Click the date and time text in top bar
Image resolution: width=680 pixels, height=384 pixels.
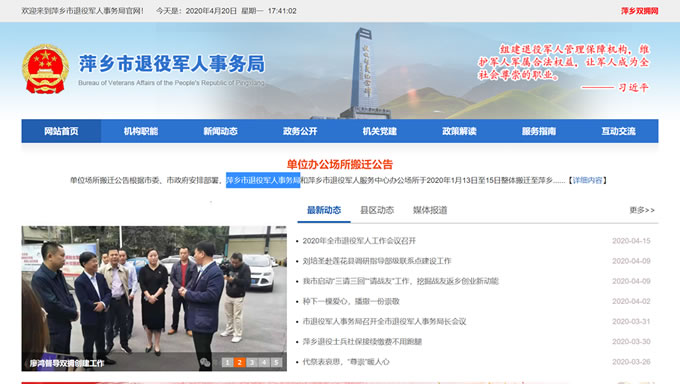(x=226, y=11)
